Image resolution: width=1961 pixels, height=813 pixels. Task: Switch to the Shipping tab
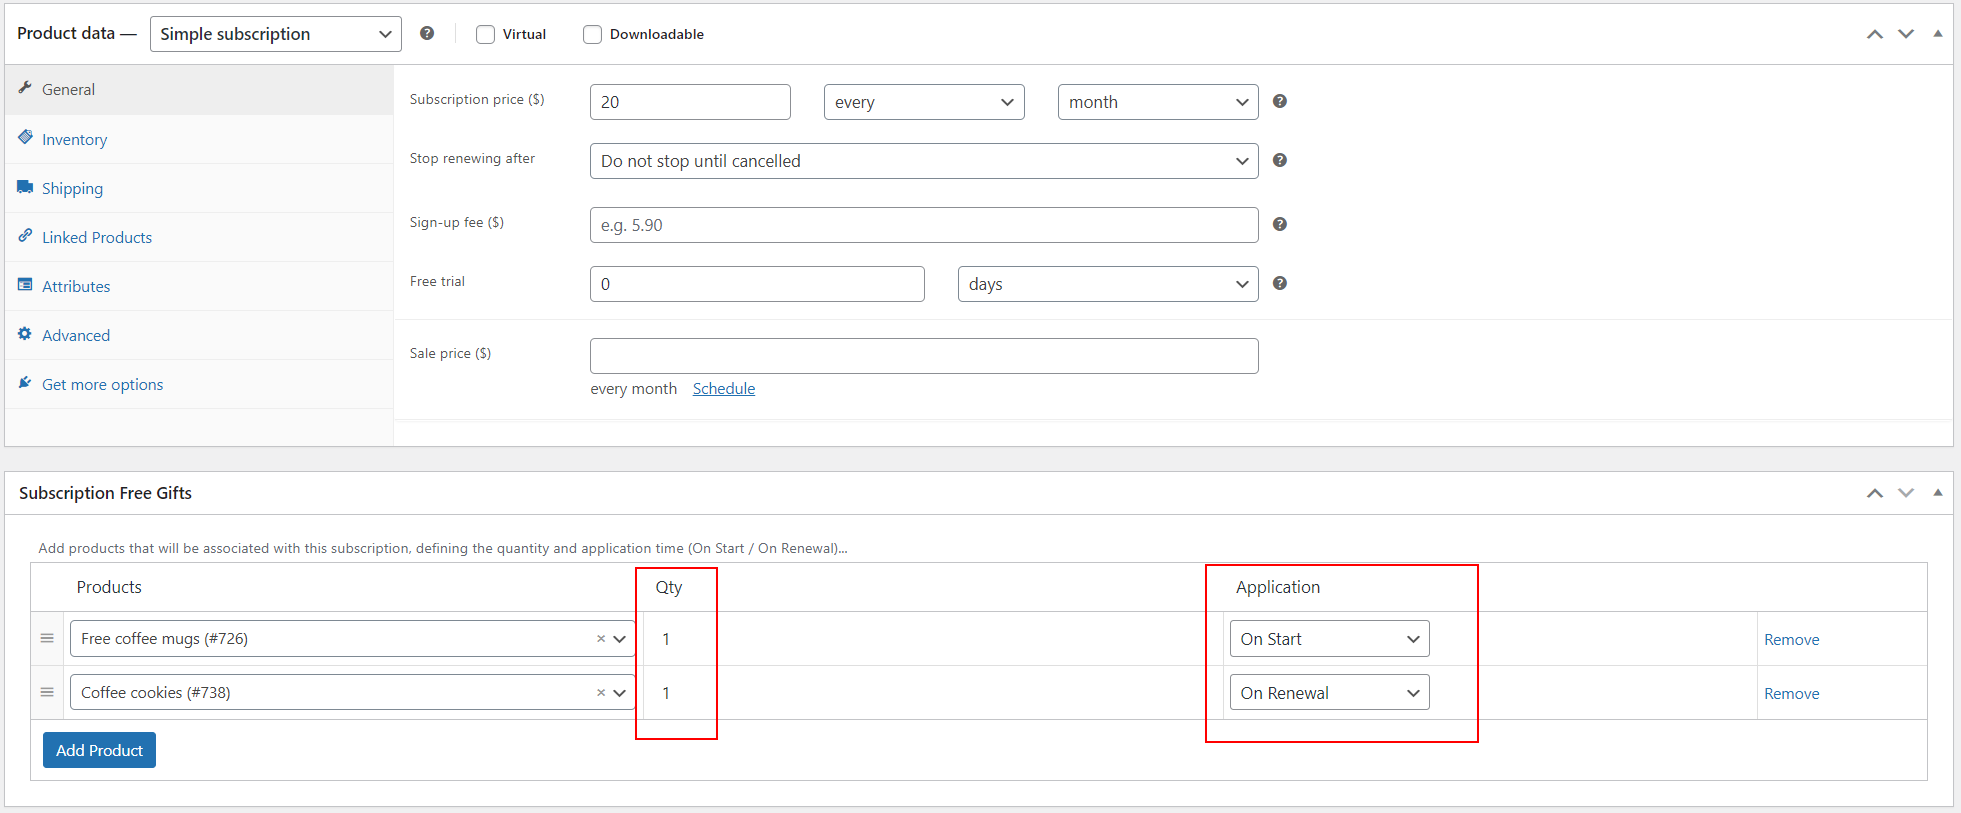click(199, 188)
